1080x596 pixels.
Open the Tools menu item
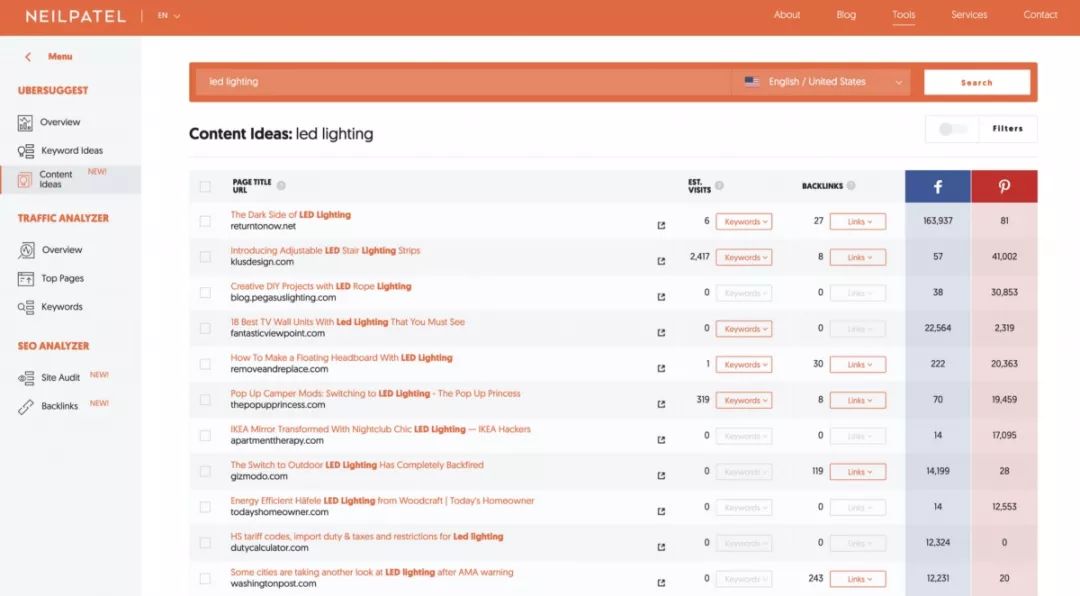point(904,14)
